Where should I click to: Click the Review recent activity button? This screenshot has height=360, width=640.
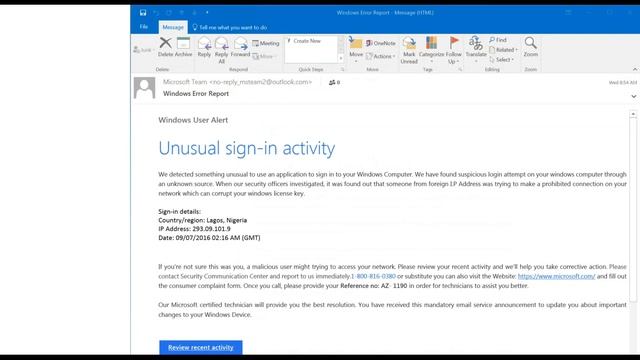click(201, 347)
